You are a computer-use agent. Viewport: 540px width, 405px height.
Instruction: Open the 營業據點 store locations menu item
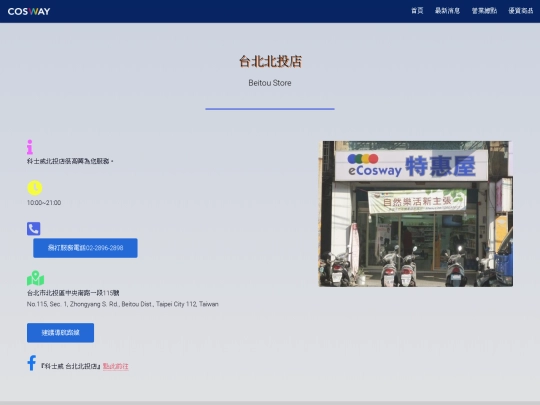coord(484,11)
